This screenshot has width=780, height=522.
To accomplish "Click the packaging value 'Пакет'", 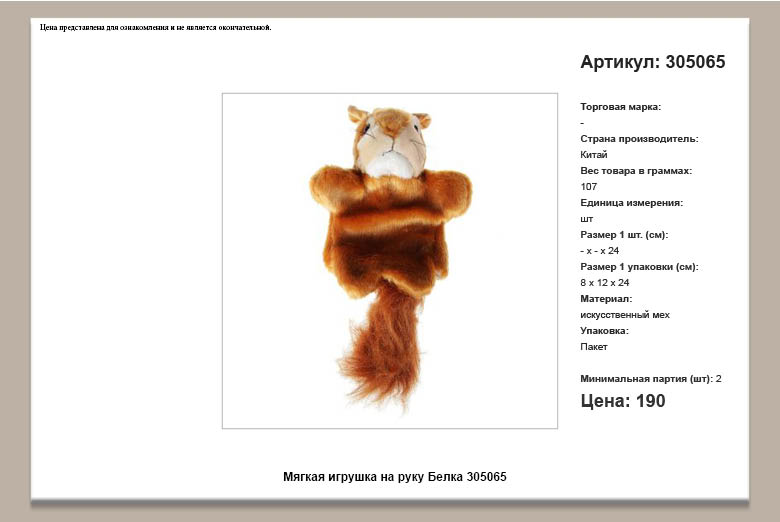I will click(x=593, y=347).
